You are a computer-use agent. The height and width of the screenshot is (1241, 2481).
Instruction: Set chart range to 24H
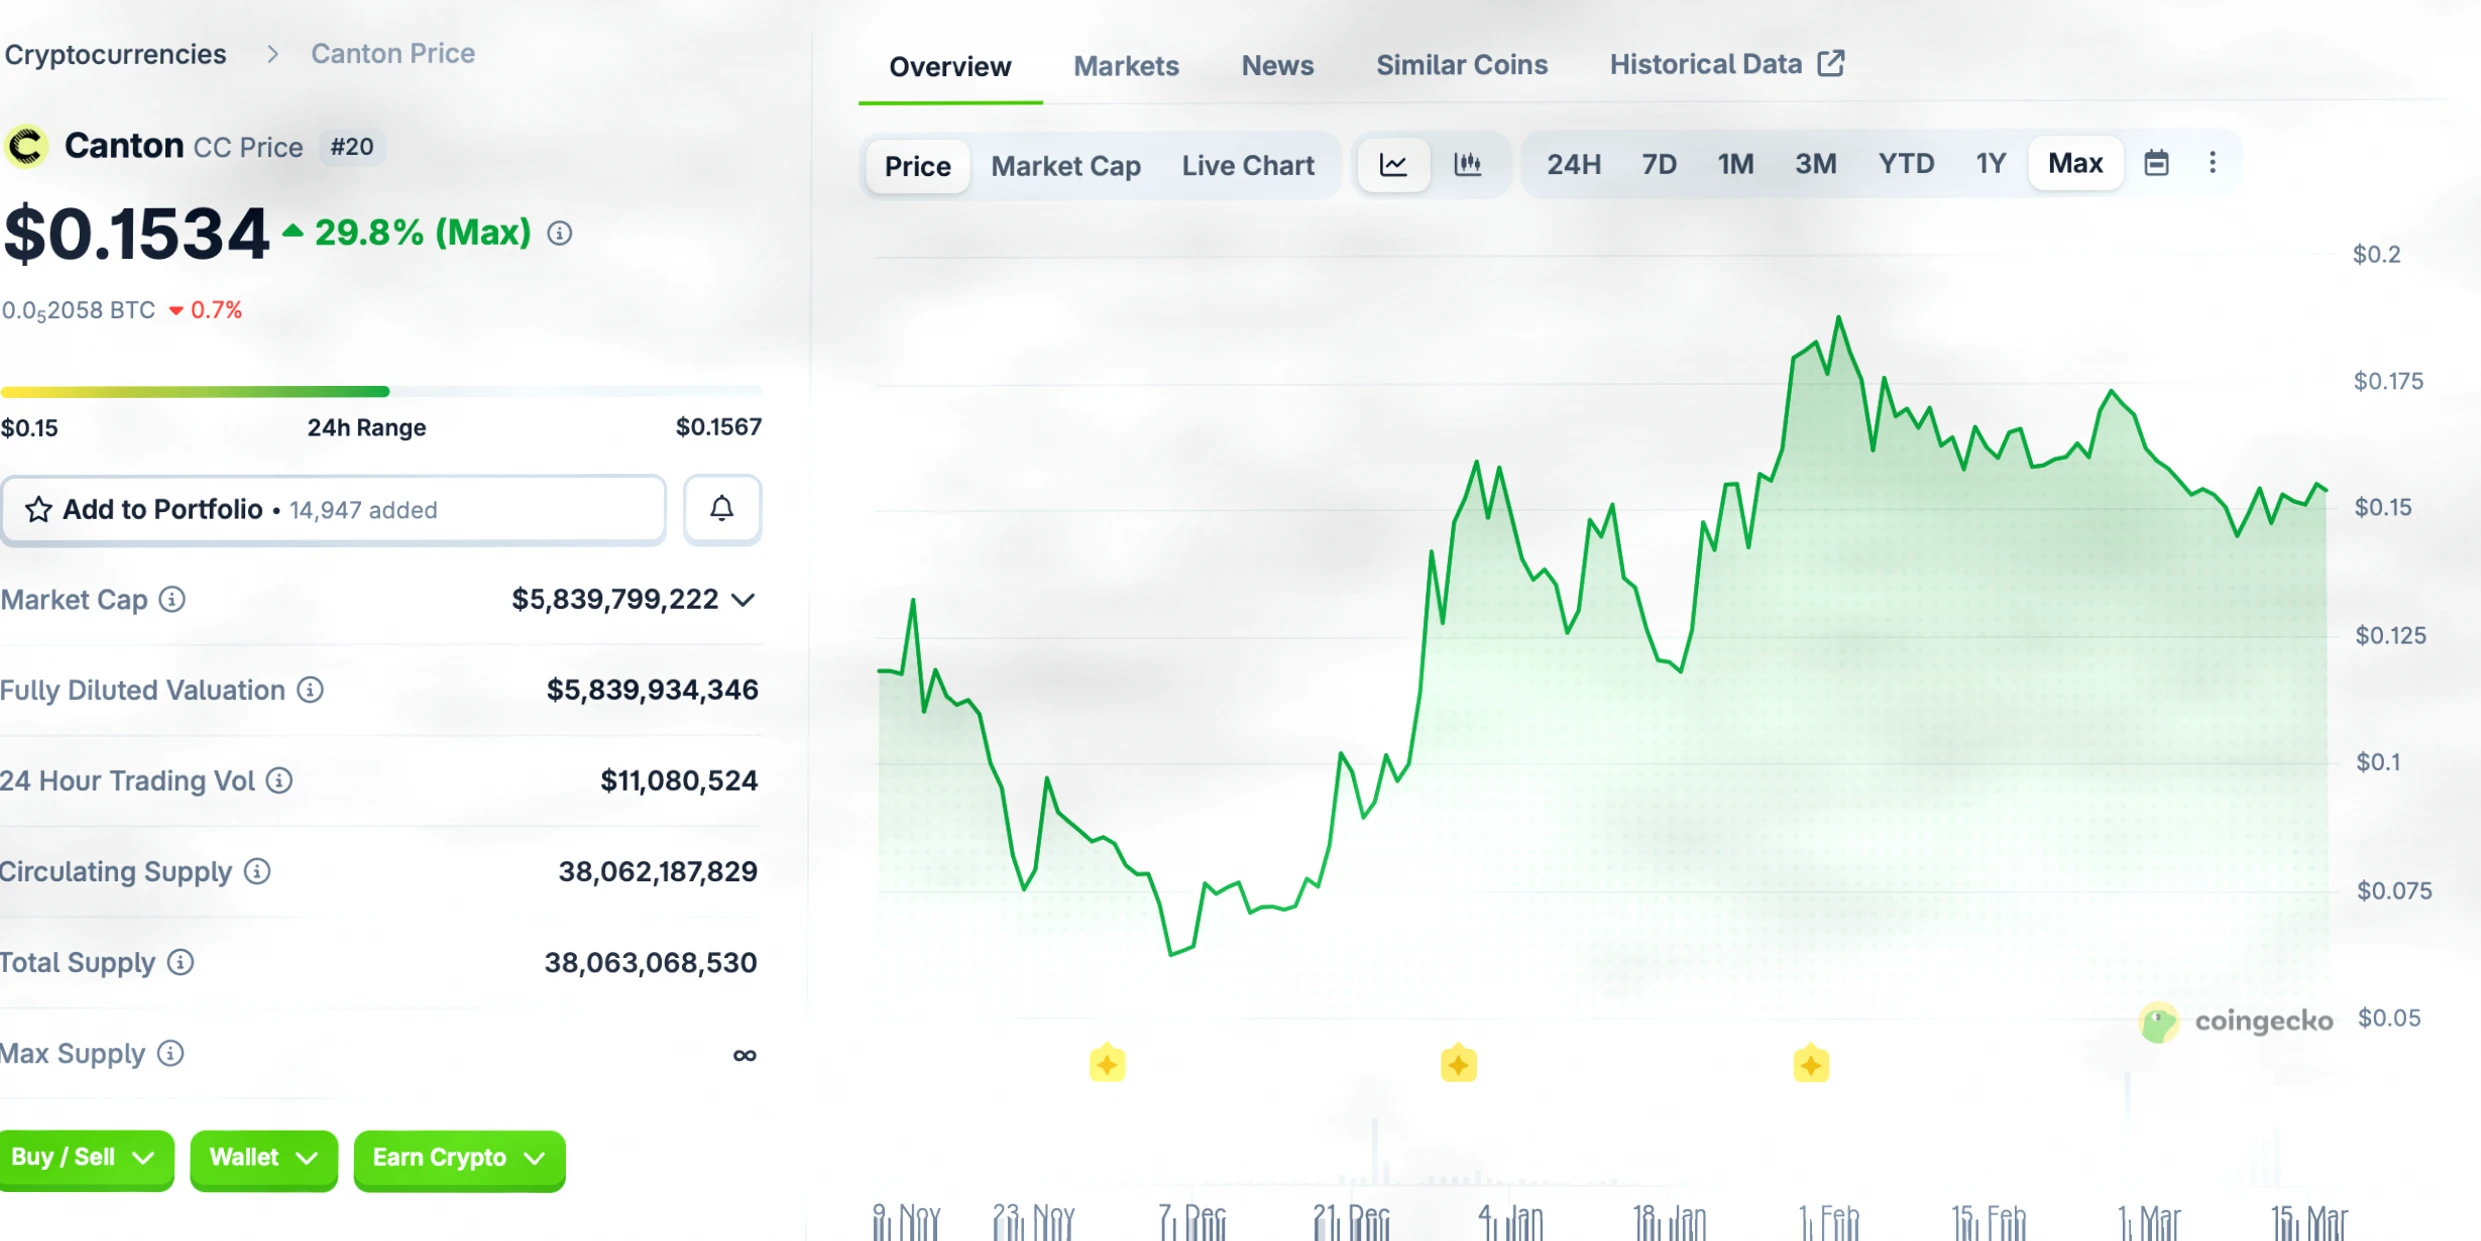pyautogui.click(x=1573, y=164)
